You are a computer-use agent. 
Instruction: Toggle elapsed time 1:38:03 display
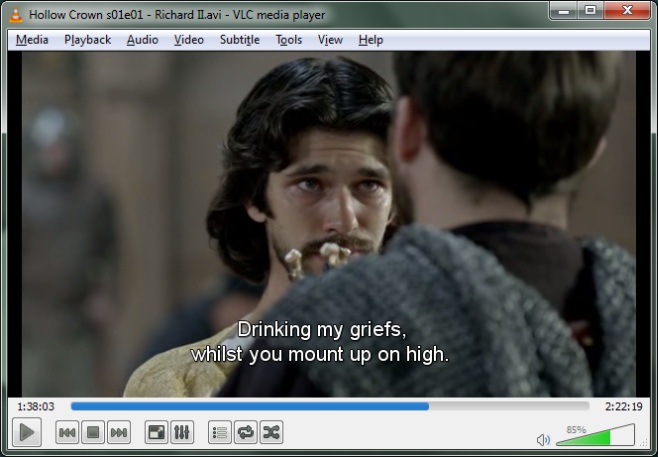coord(36,407)
